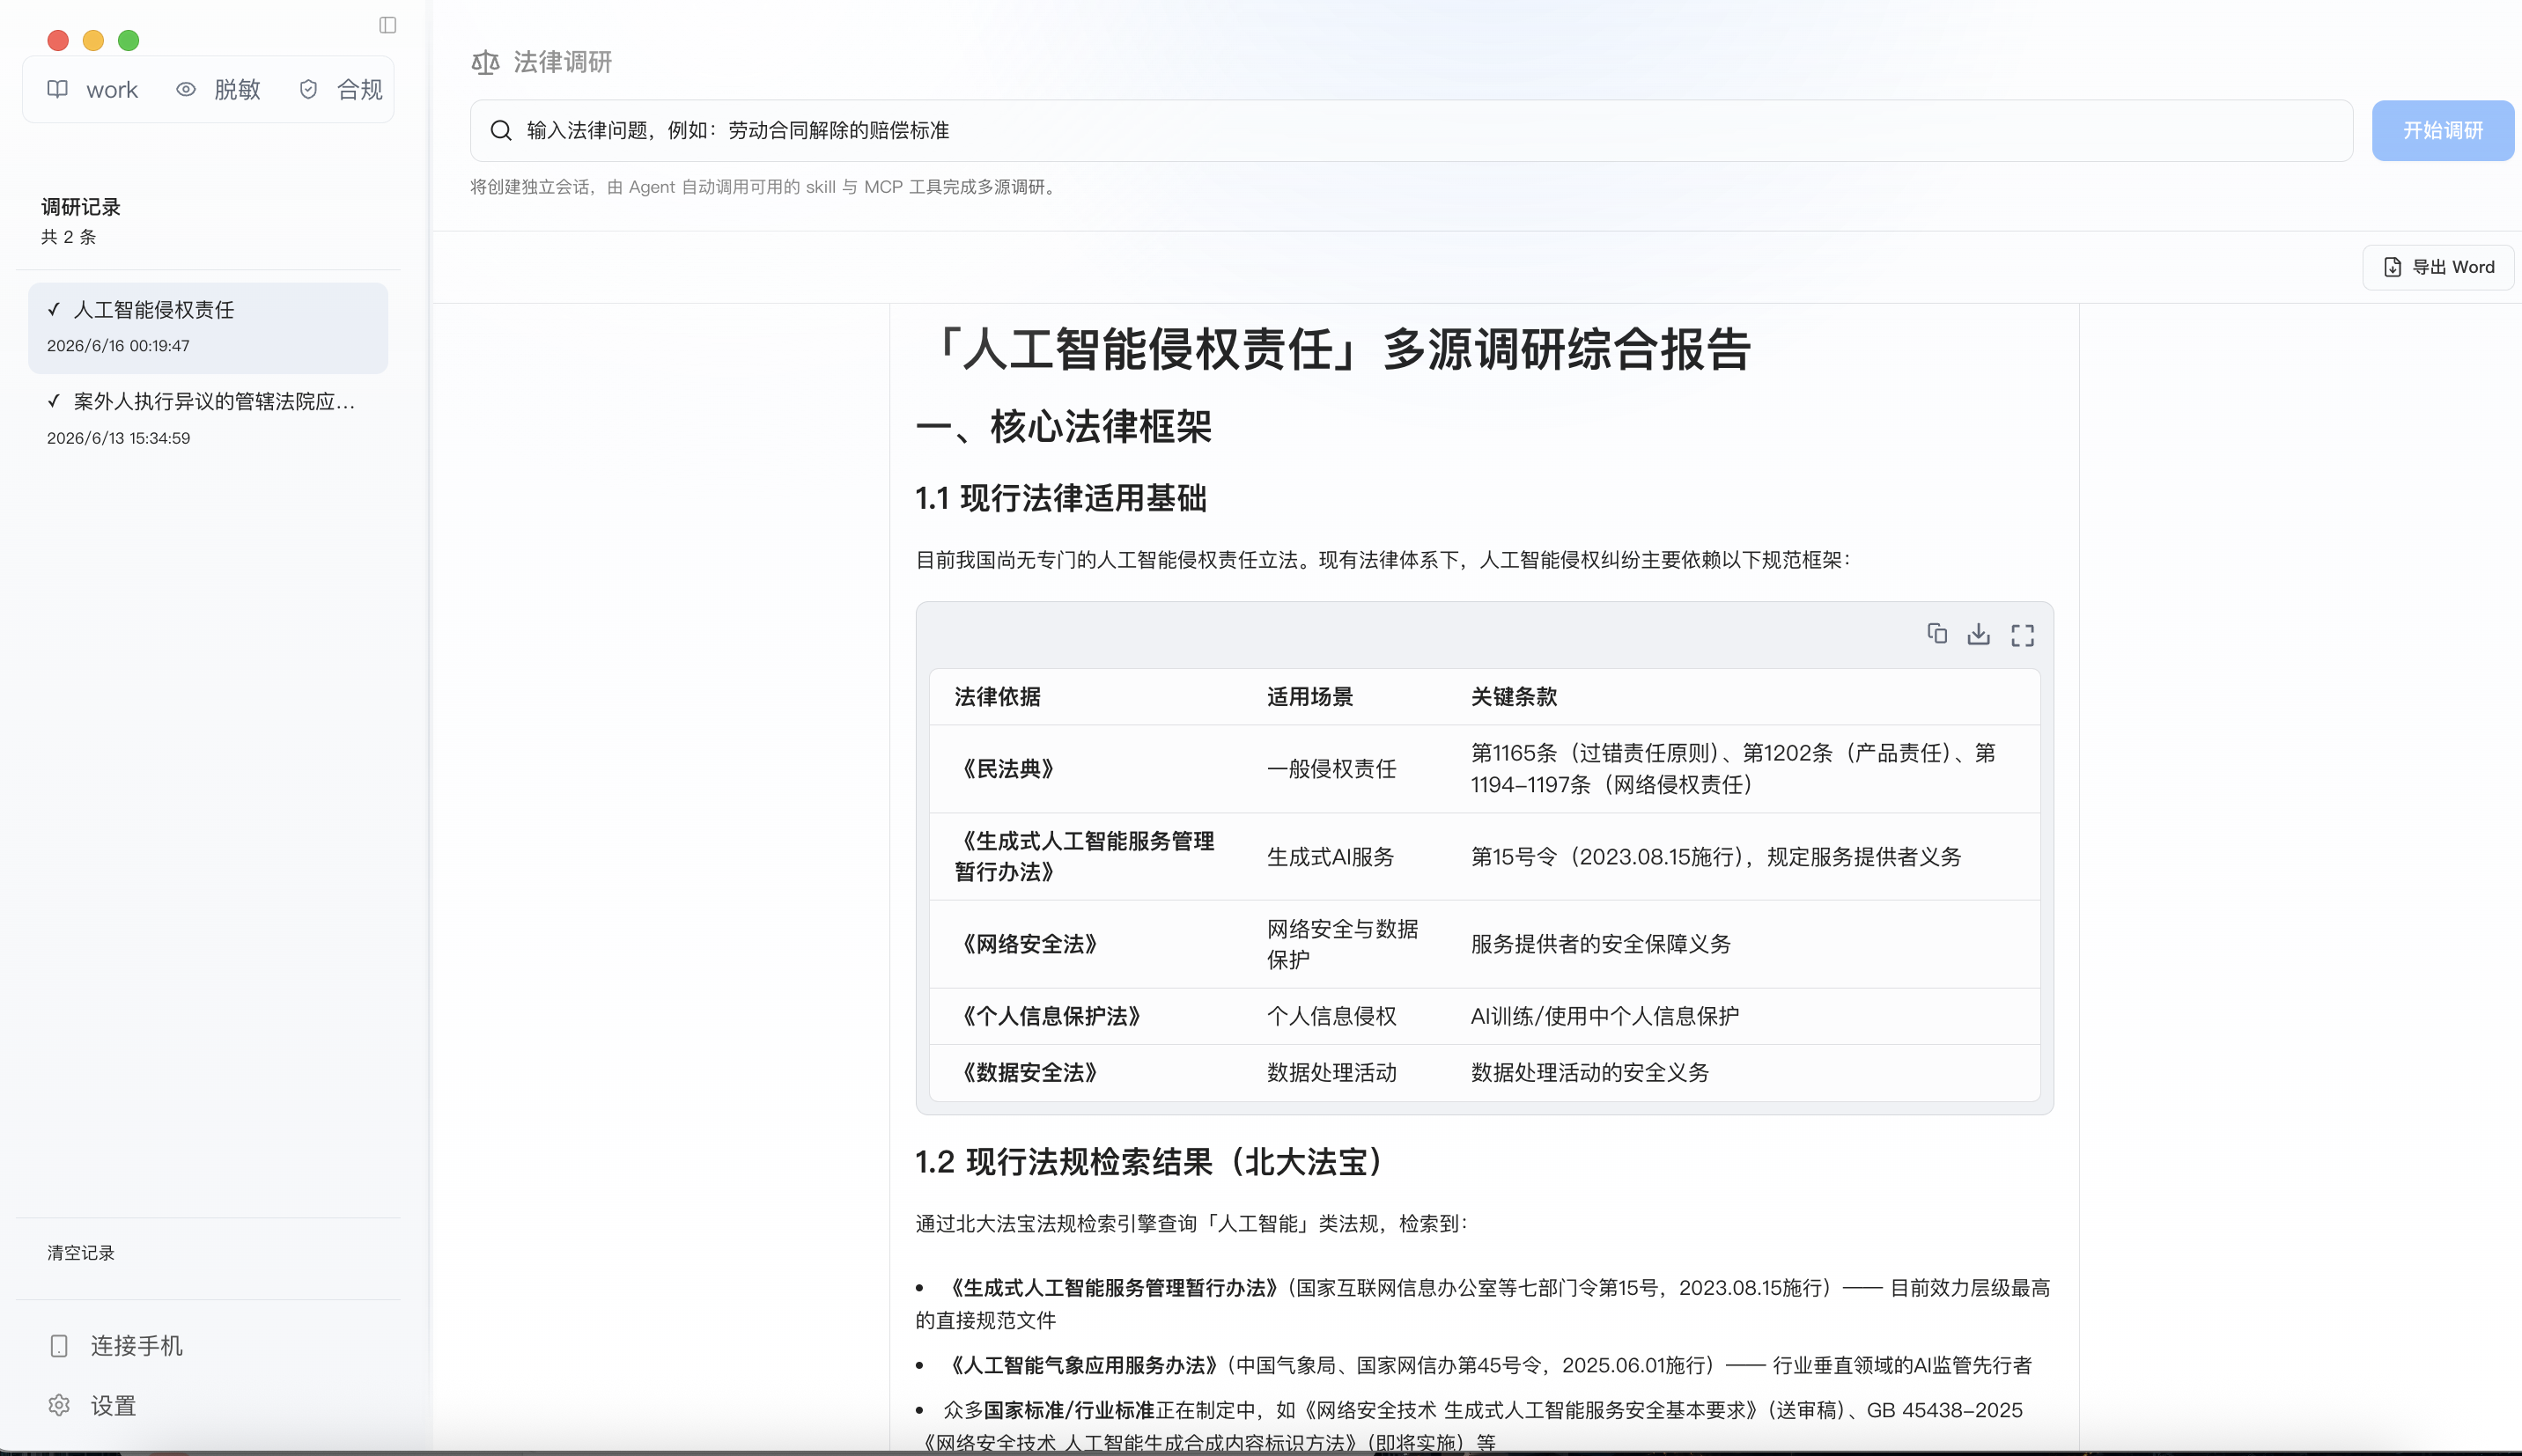Click the 网络安全与数据保护 cell

tap(1343, 944)
